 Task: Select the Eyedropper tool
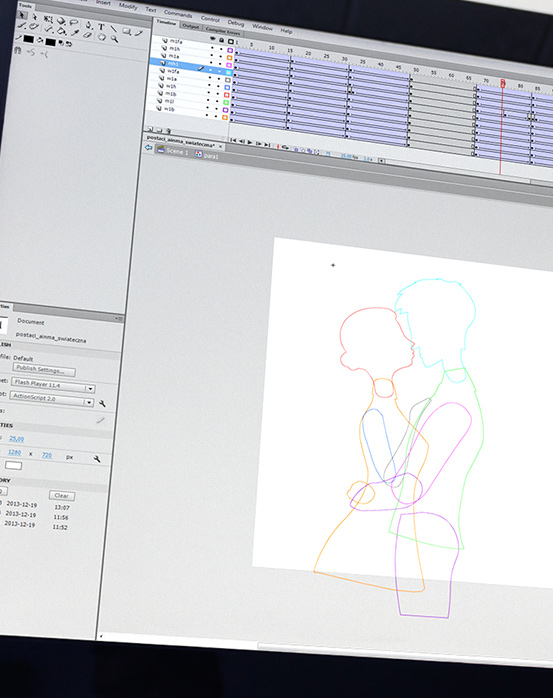coord(75,32)
